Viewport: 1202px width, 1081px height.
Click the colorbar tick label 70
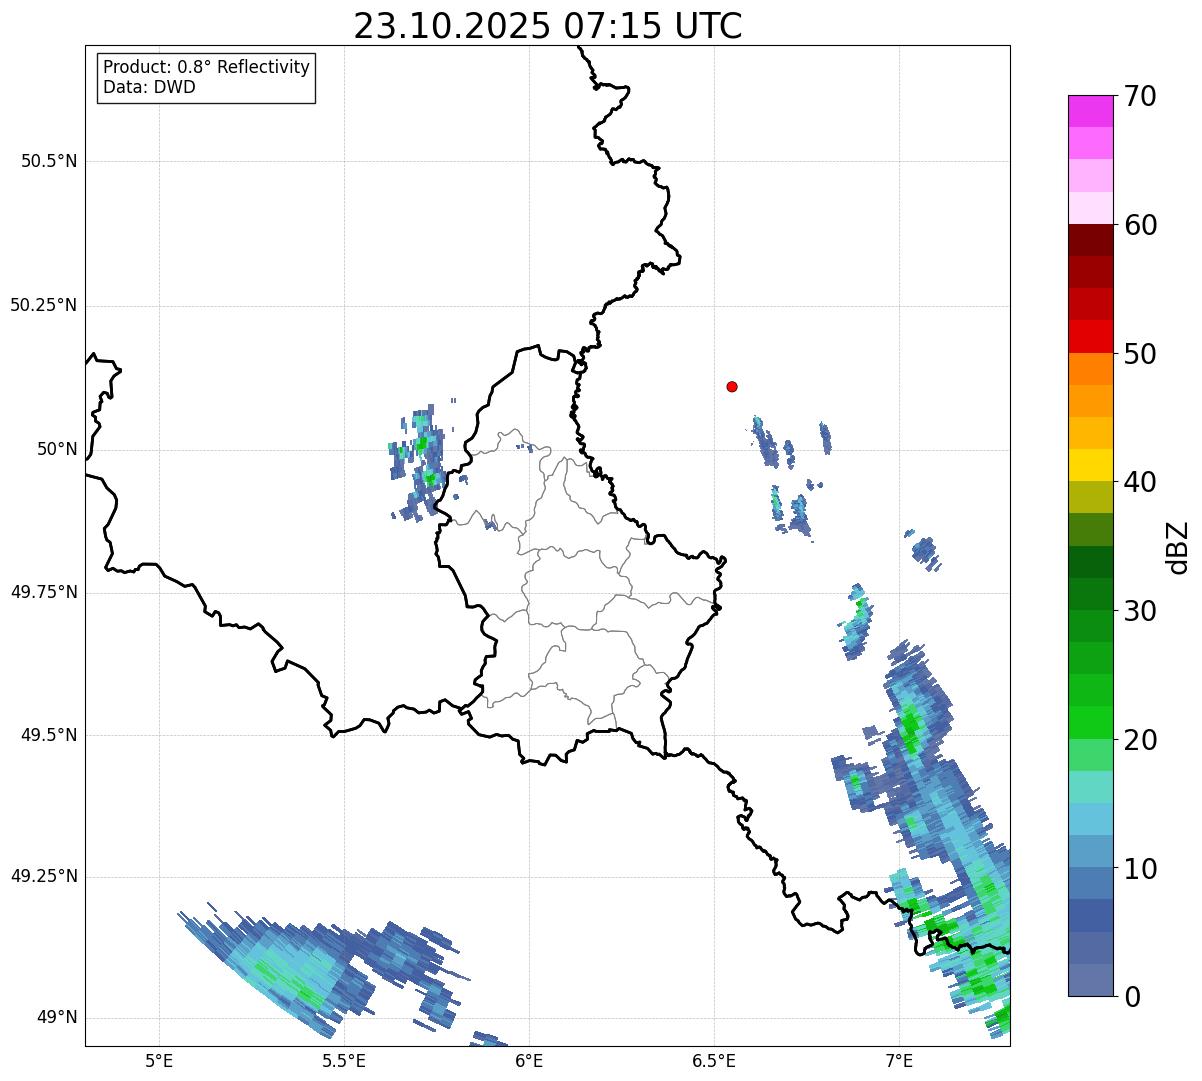[1140, 96]
